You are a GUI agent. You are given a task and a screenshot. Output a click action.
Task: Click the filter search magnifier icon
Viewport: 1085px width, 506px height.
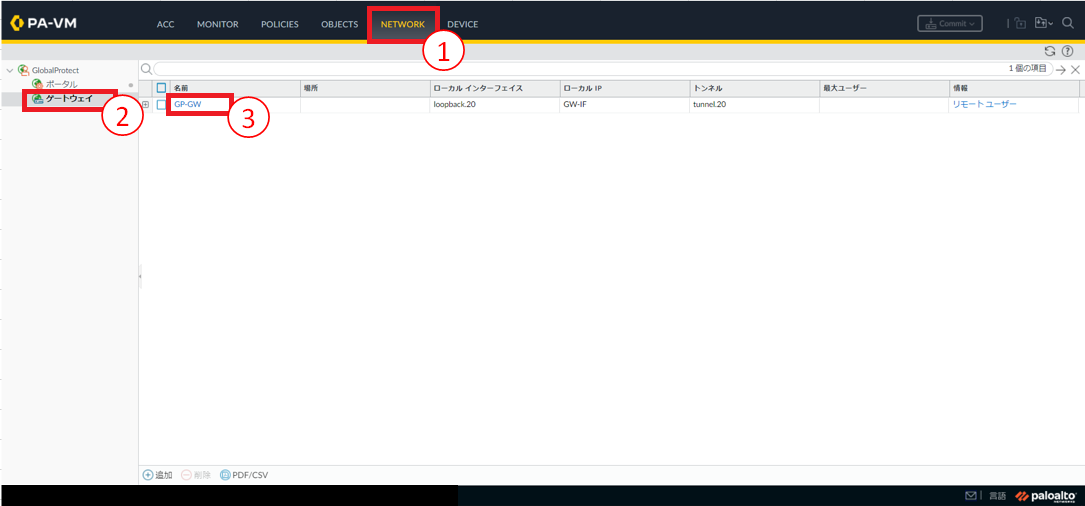pyautogui.click(x=146, y=69)
